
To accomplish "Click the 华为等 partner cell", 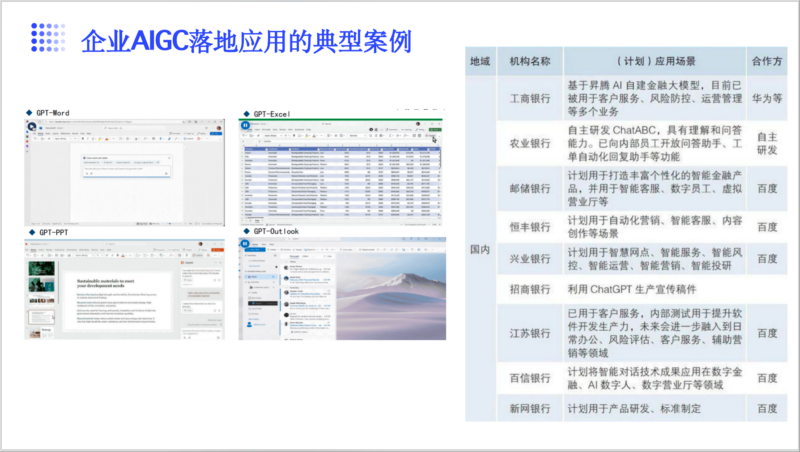I will pos(767,98).
